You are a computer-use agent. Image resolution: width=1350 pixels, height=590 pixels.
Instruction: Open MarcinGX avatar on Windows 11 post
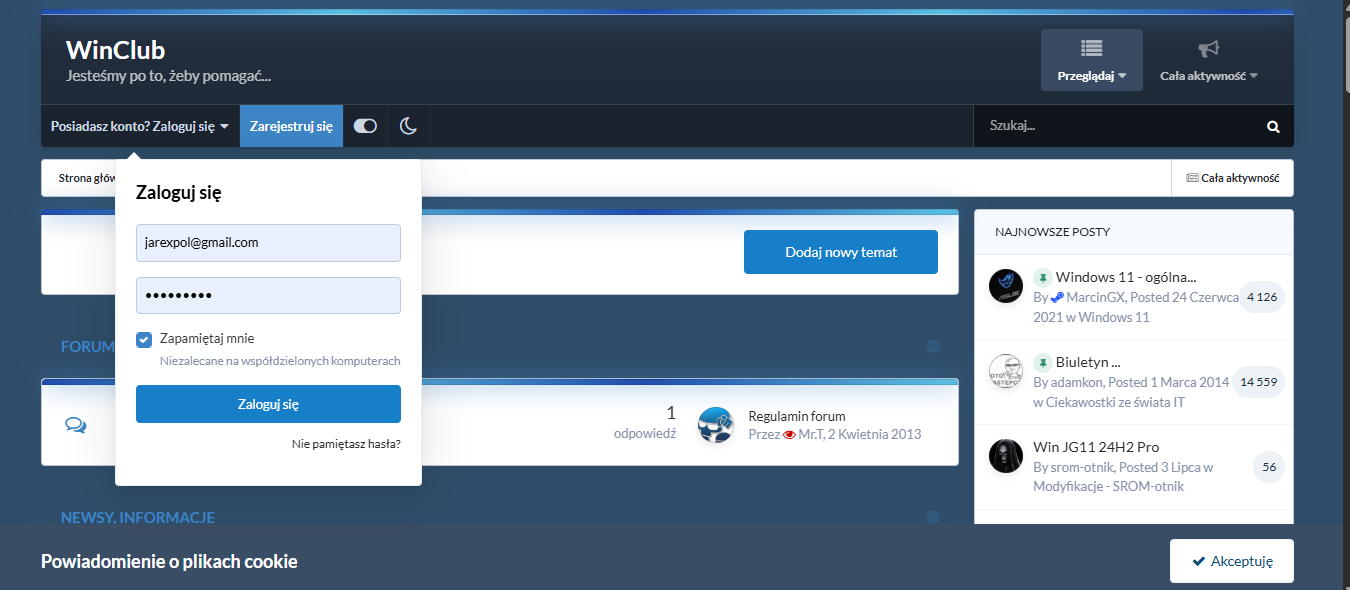(1005, 286)
